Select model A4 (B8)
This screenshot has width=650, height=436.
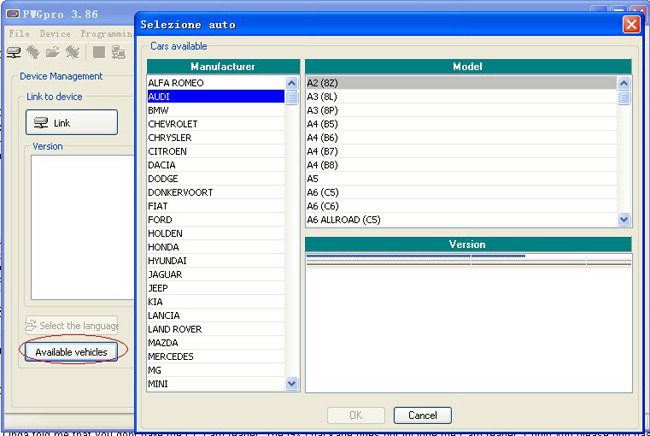click(461, 165)
